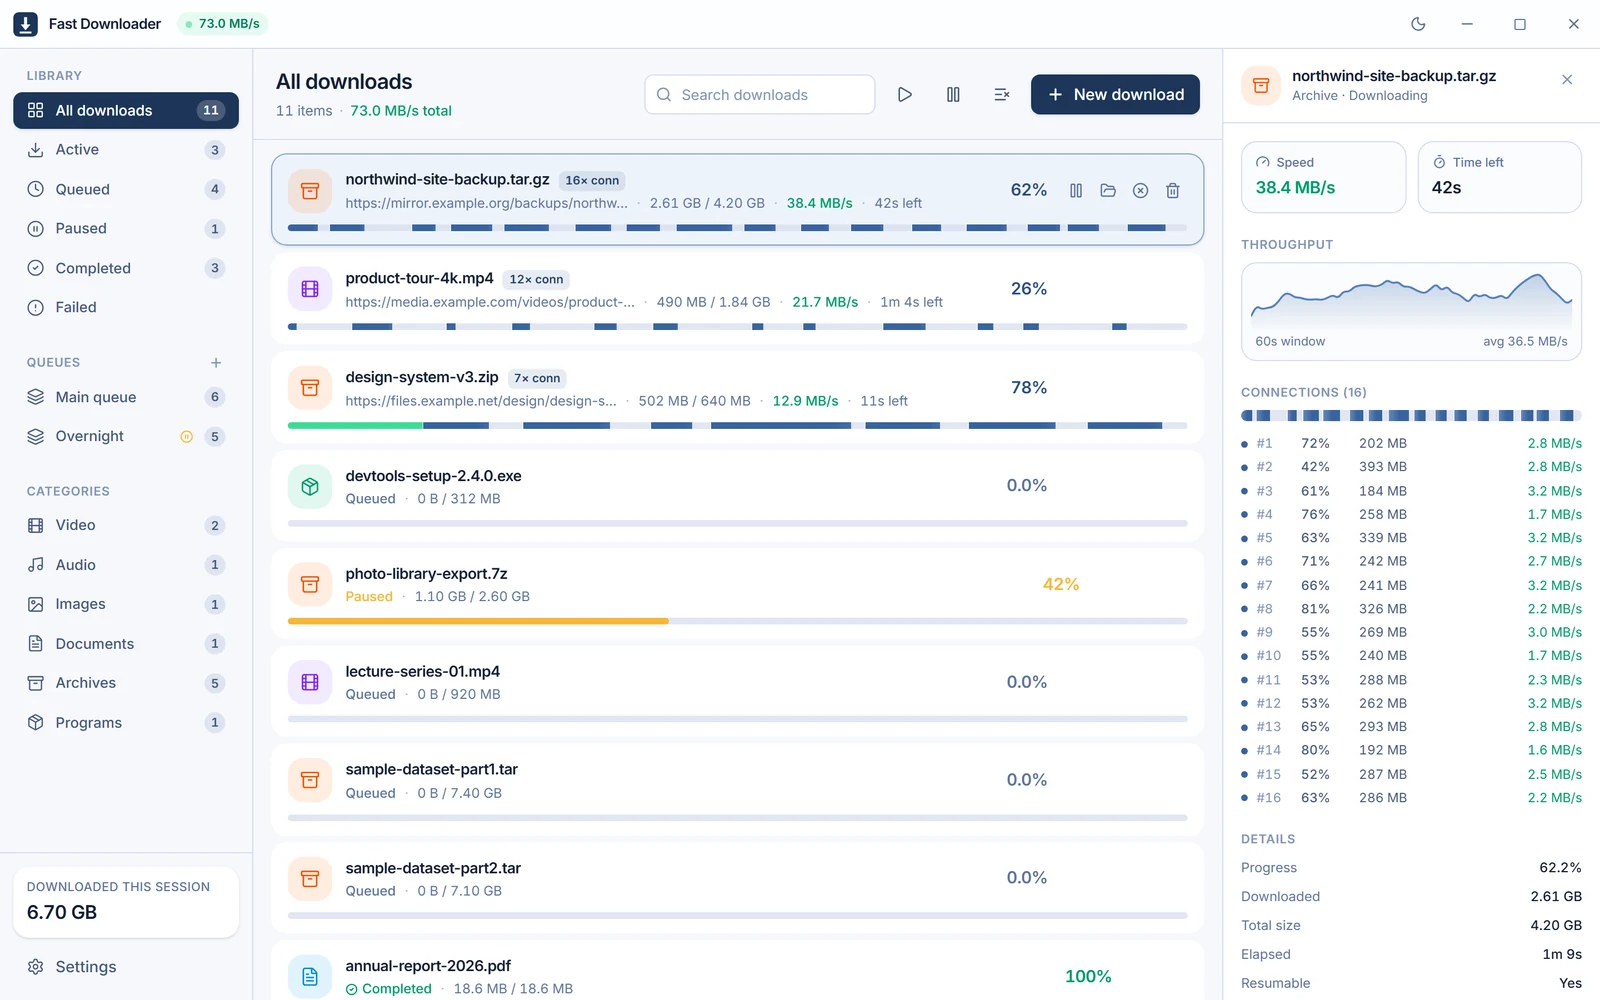Select the sample-dataset-part2.tar file name

pyautogui.click(x=433, y=868)
